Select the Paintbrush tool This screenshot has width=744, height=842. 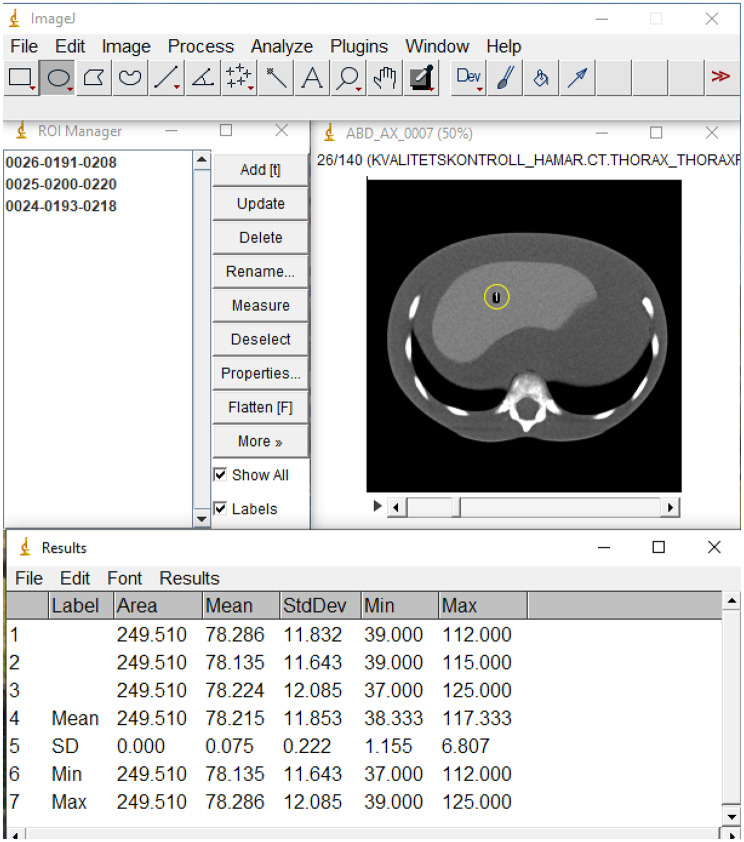tap(505, 78)
